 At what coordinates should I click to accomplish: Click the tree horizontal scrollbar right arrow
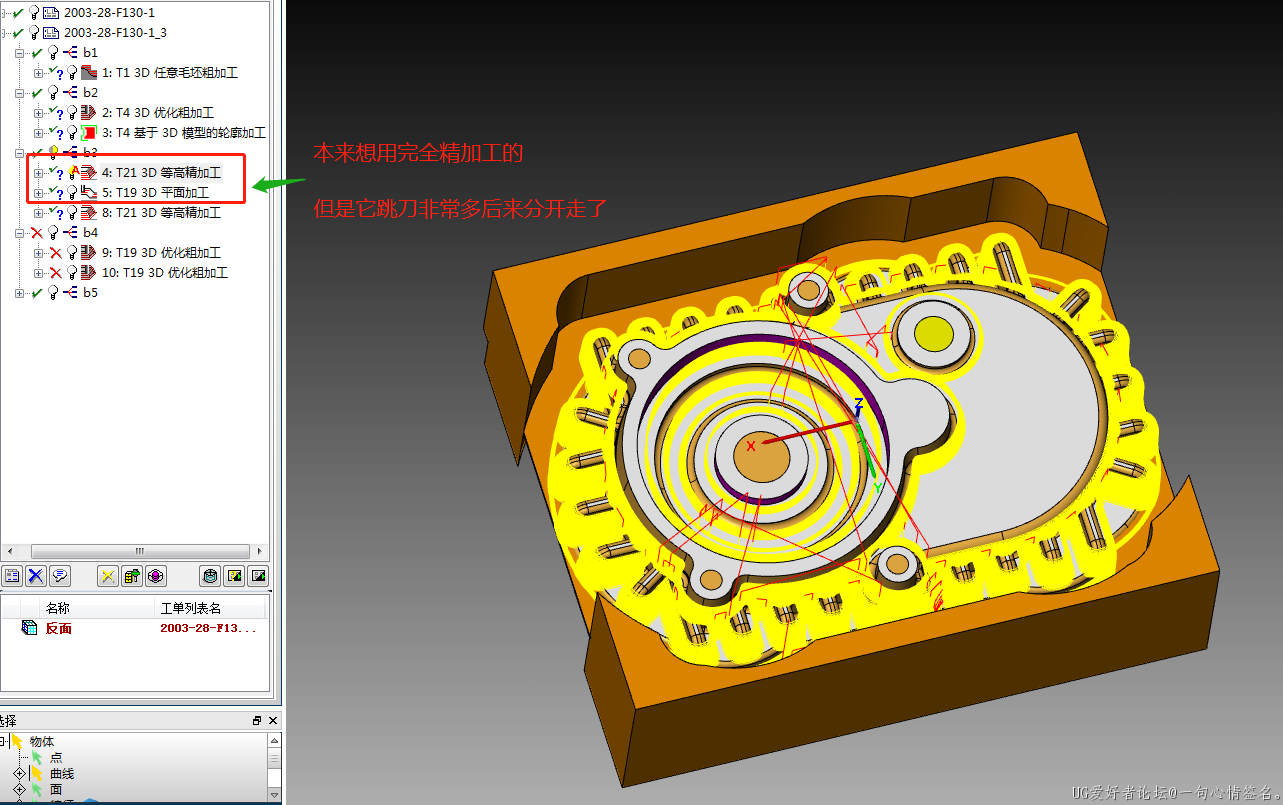pos(261,551)
